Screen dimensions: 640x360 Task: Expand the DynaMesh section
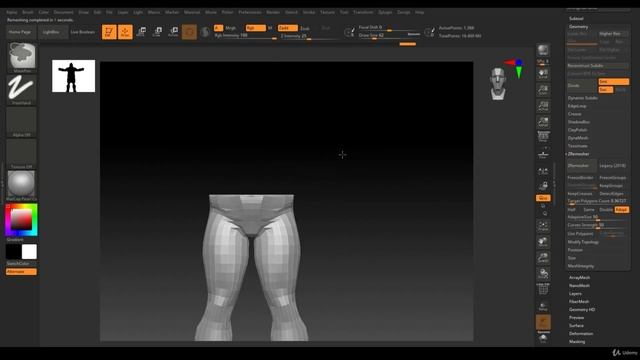[578, 138]
